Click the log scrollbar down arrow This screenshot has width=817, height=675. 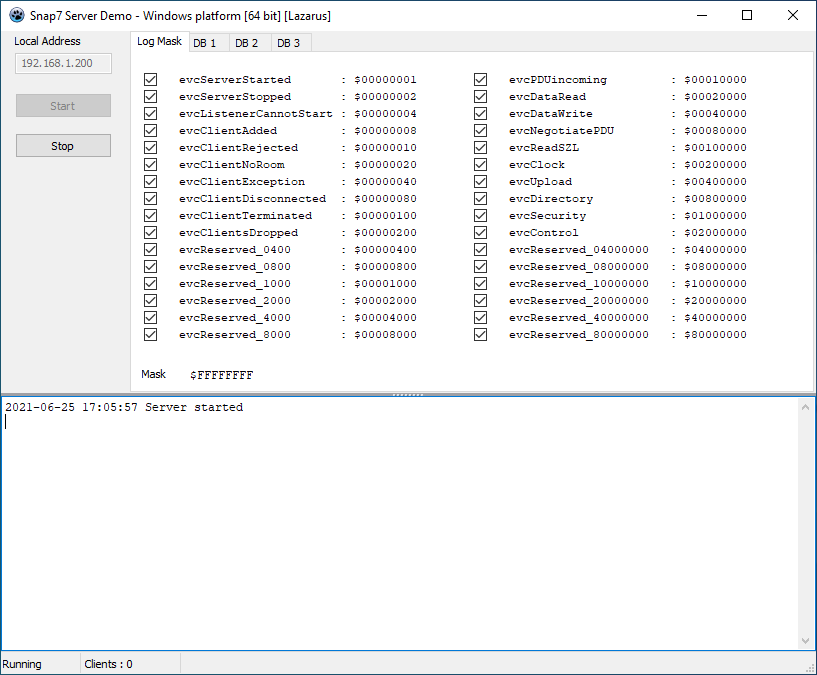click(x=805, y=641)
